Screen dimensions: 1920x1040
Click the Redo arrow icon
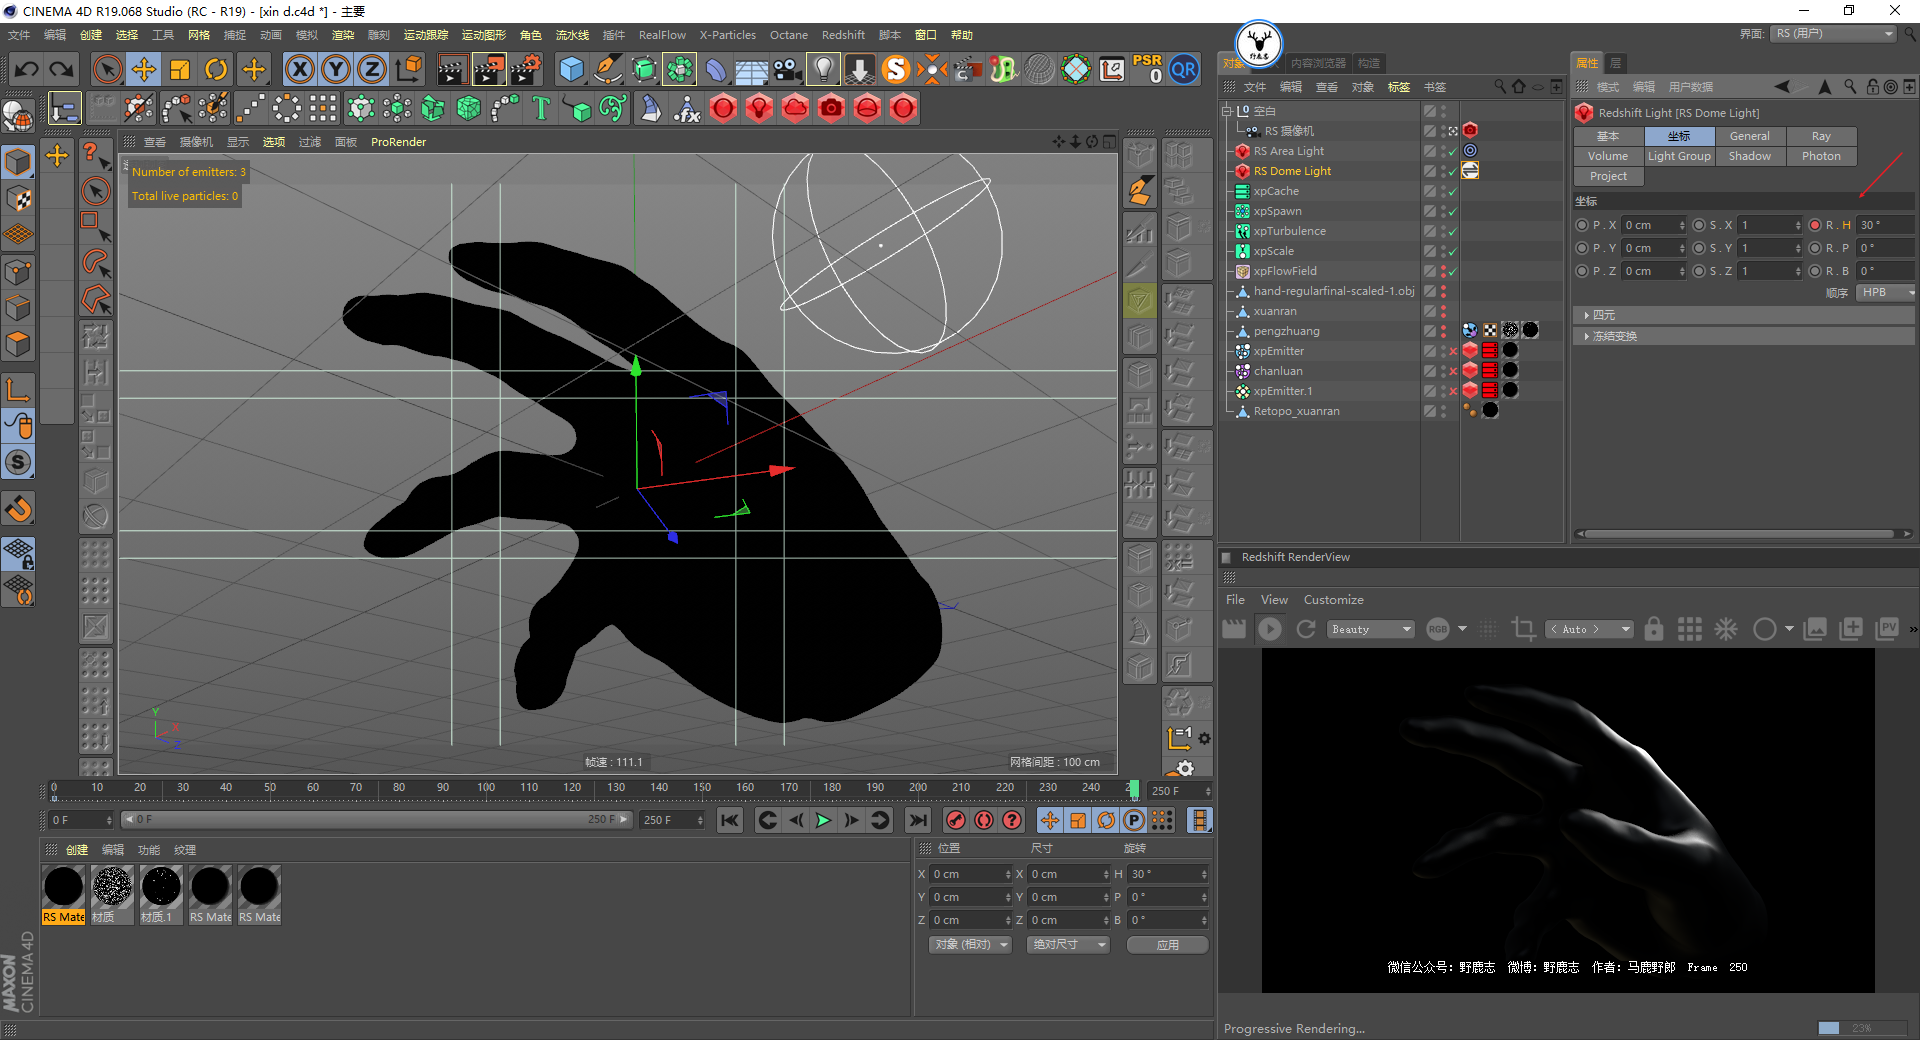62,69
